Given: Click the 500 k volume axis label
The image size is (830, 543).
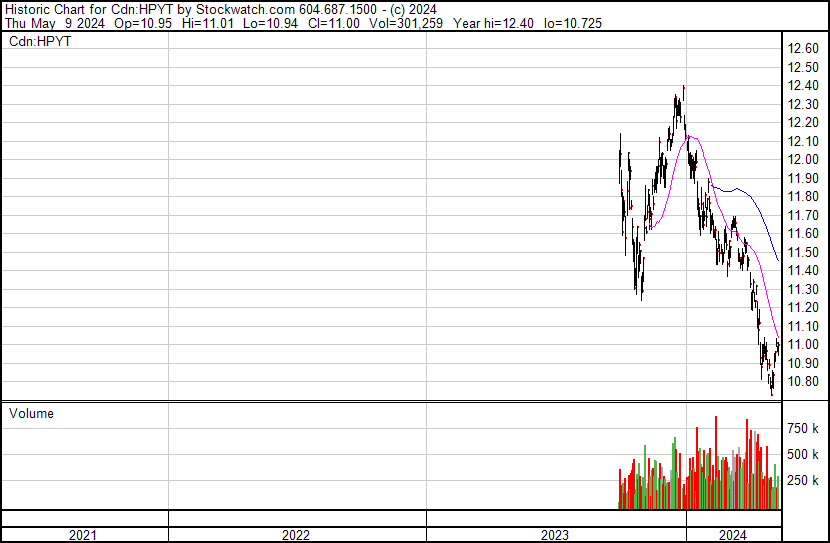Looking at the screenshot, I should pyautogui.click(x=803, y=454).
